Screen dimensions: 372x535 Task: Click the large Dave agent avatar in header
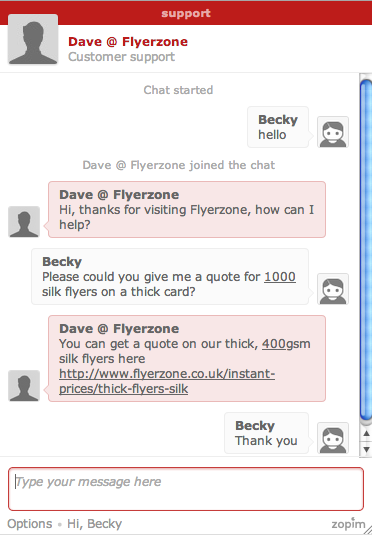(33, 40)
